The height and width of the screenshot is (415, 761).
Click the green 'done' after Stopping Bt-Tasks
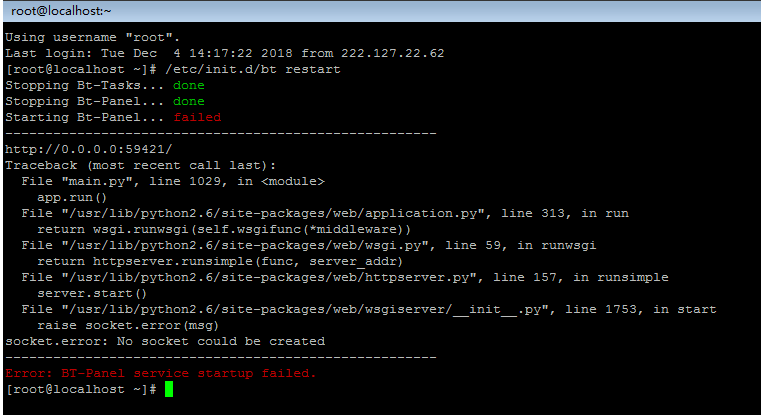click(x=189, y=85)
